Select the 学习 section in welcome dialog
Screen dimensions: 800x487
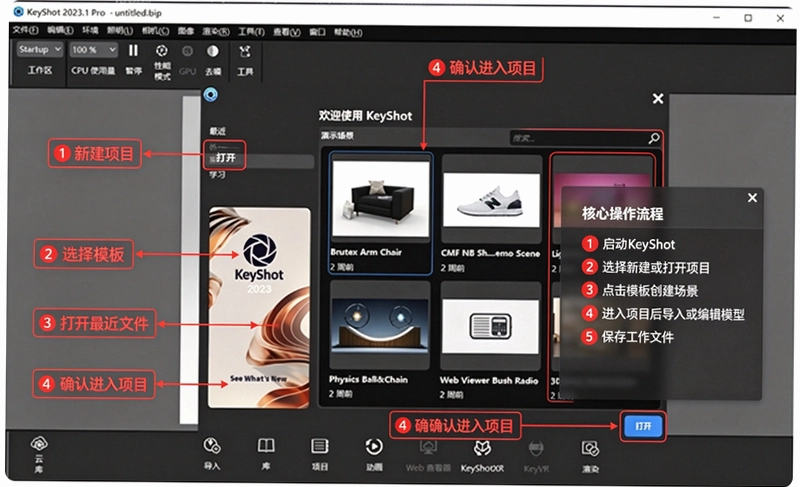(217, 175)
